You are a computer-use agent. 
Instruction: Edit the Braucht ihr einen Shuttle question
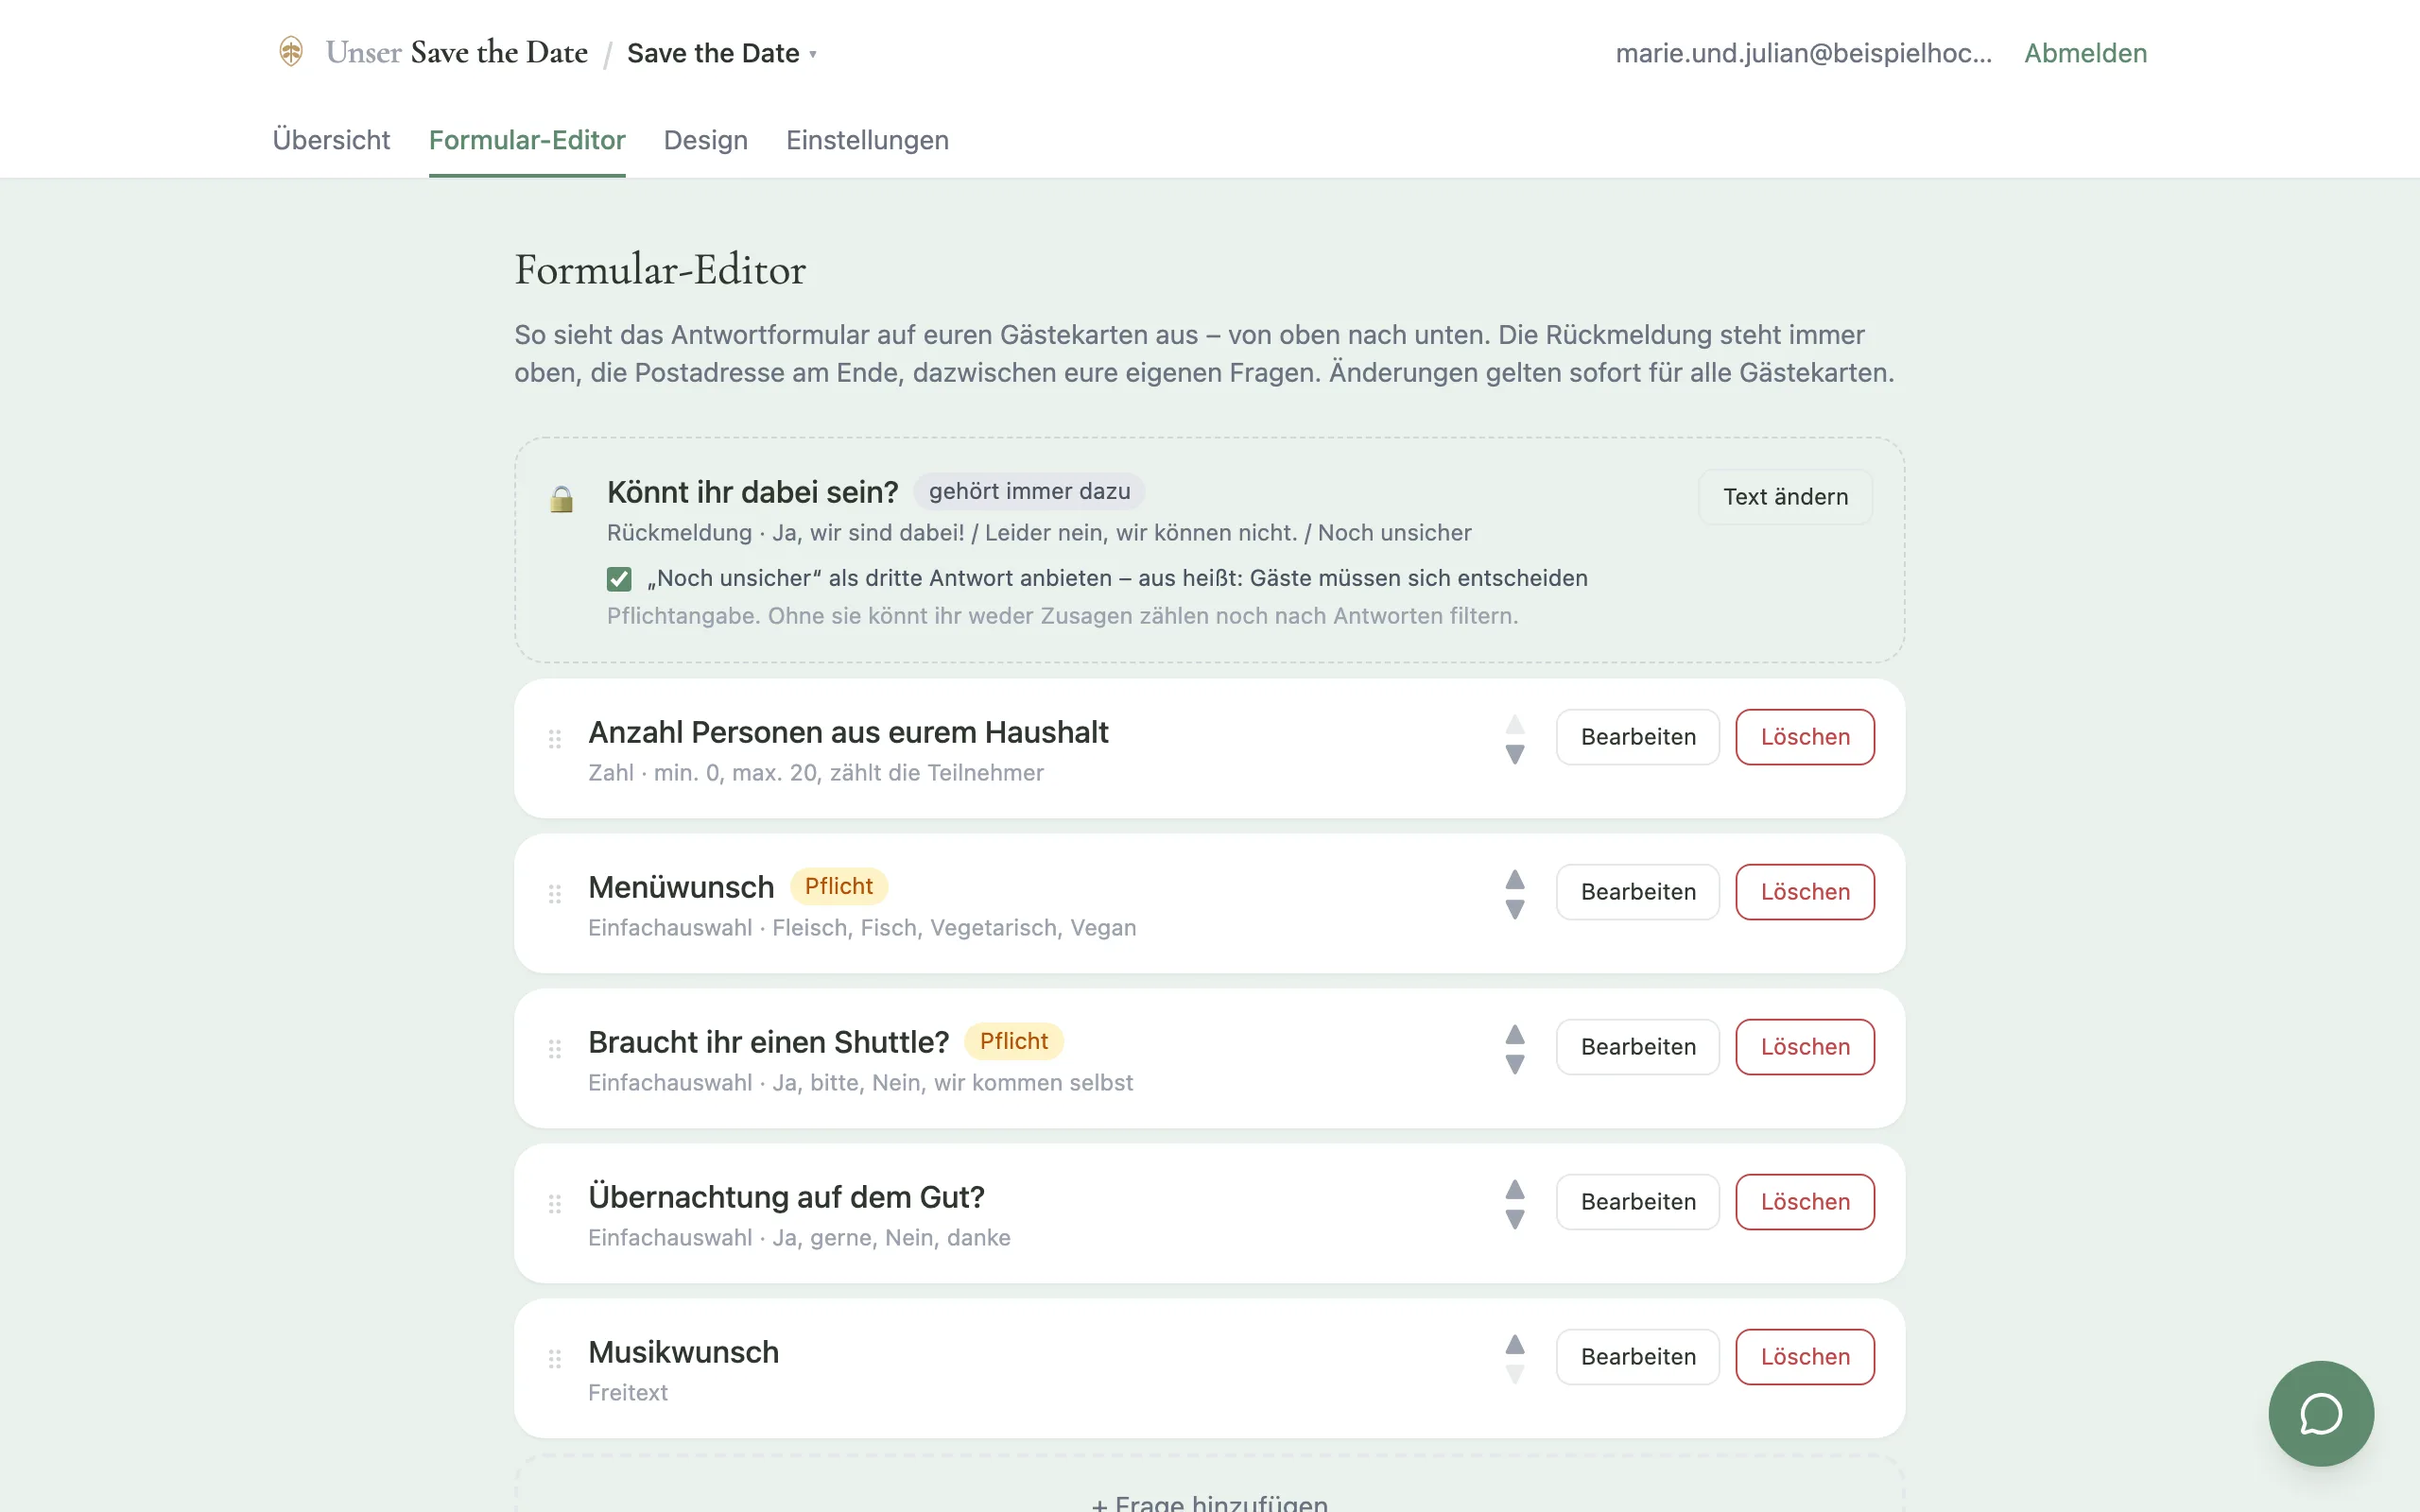1638,1047
